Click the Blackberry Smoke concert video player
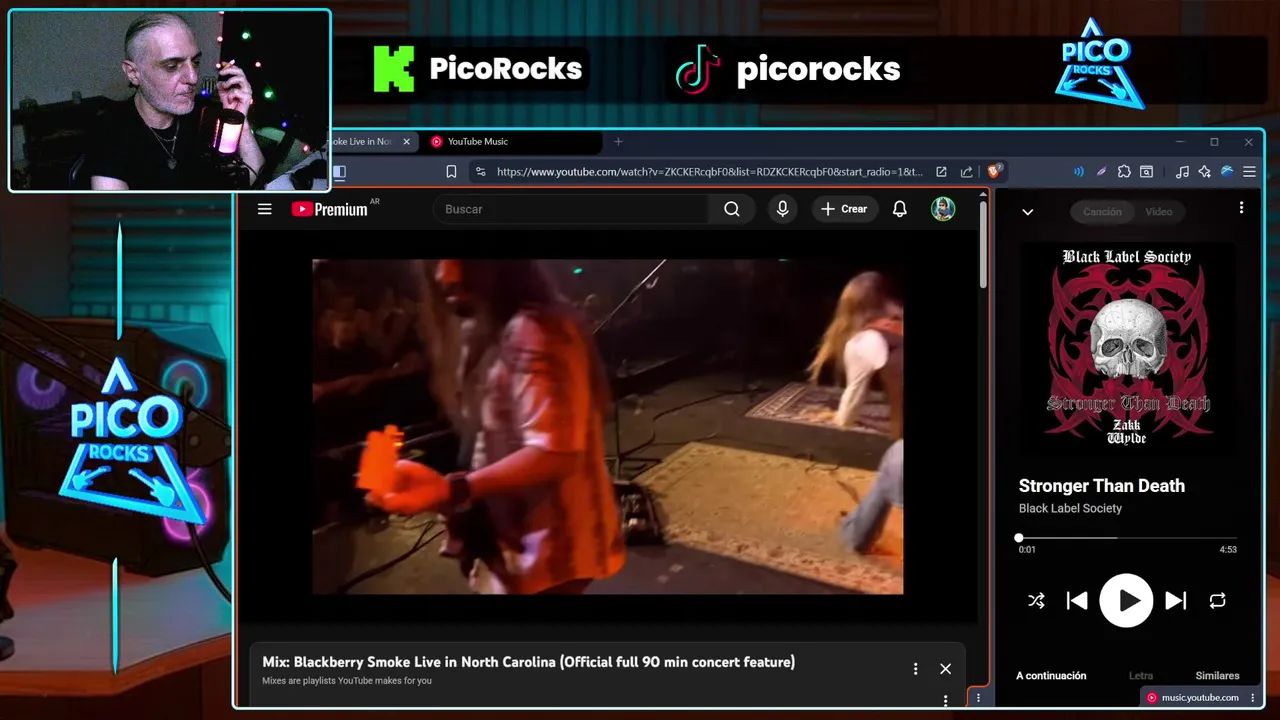Viewport: 1280px width, 720px height. (607, 427)
